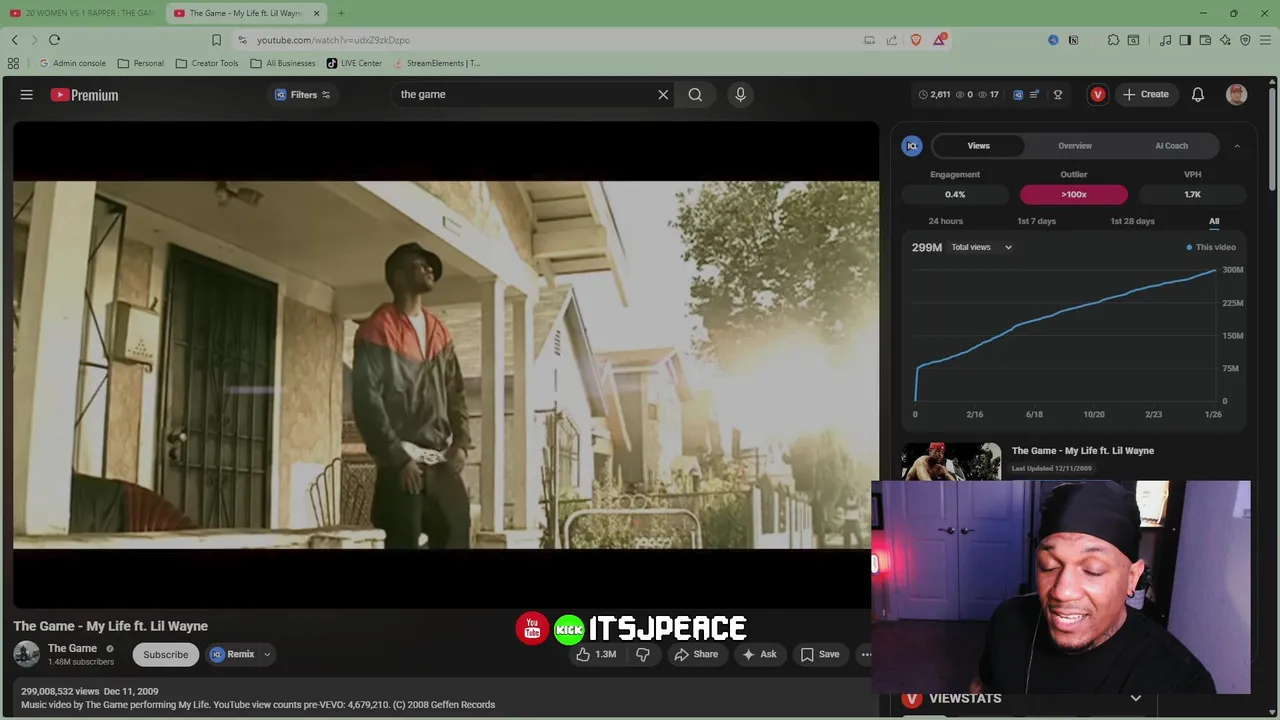This screenshot has height=720, width=1280.
Task: Select the 1st 28 days range
Action: pyautogui.click(x=1132, y=221)
